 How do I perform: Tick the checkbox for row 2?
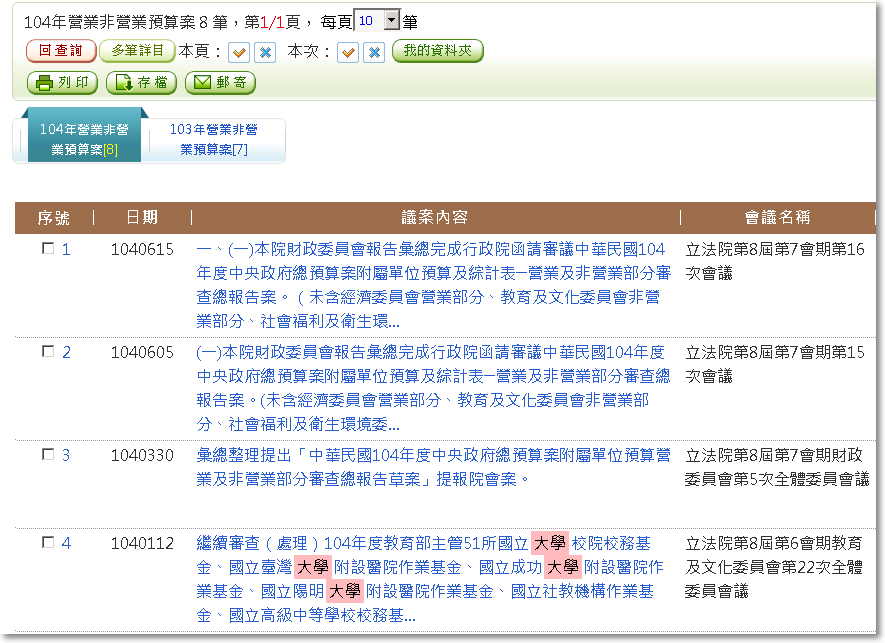pos(48,352)
